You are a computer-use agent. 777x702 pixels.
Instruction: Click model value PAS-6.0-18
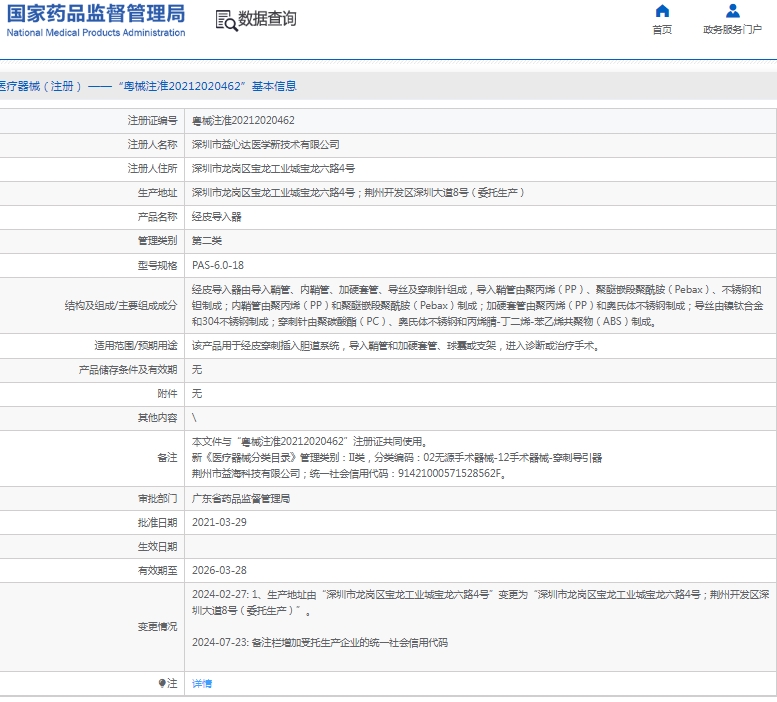(x=218, y=265)
